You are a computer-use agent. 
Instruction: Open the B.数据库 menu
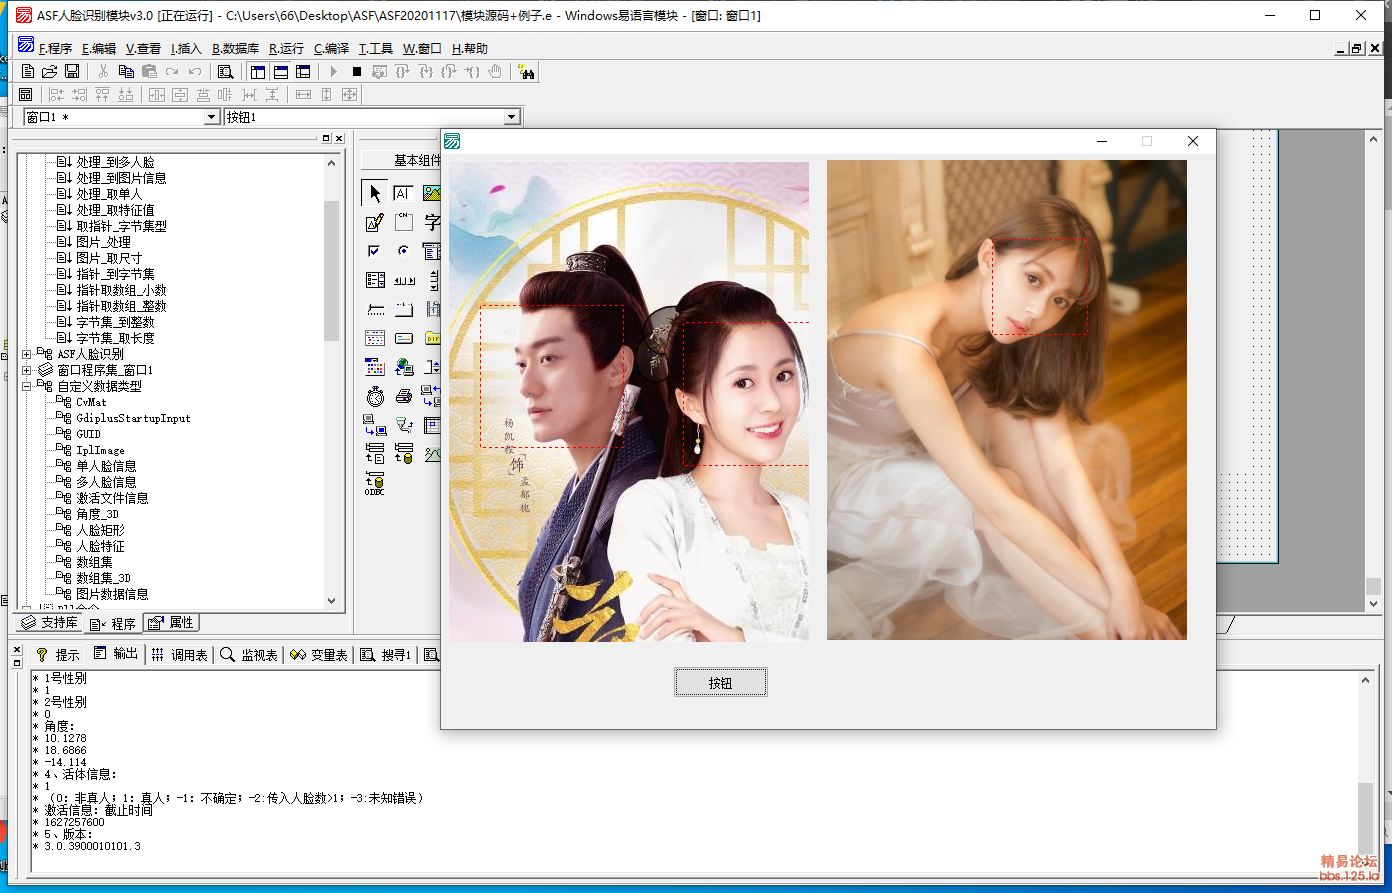coord(235,48)
